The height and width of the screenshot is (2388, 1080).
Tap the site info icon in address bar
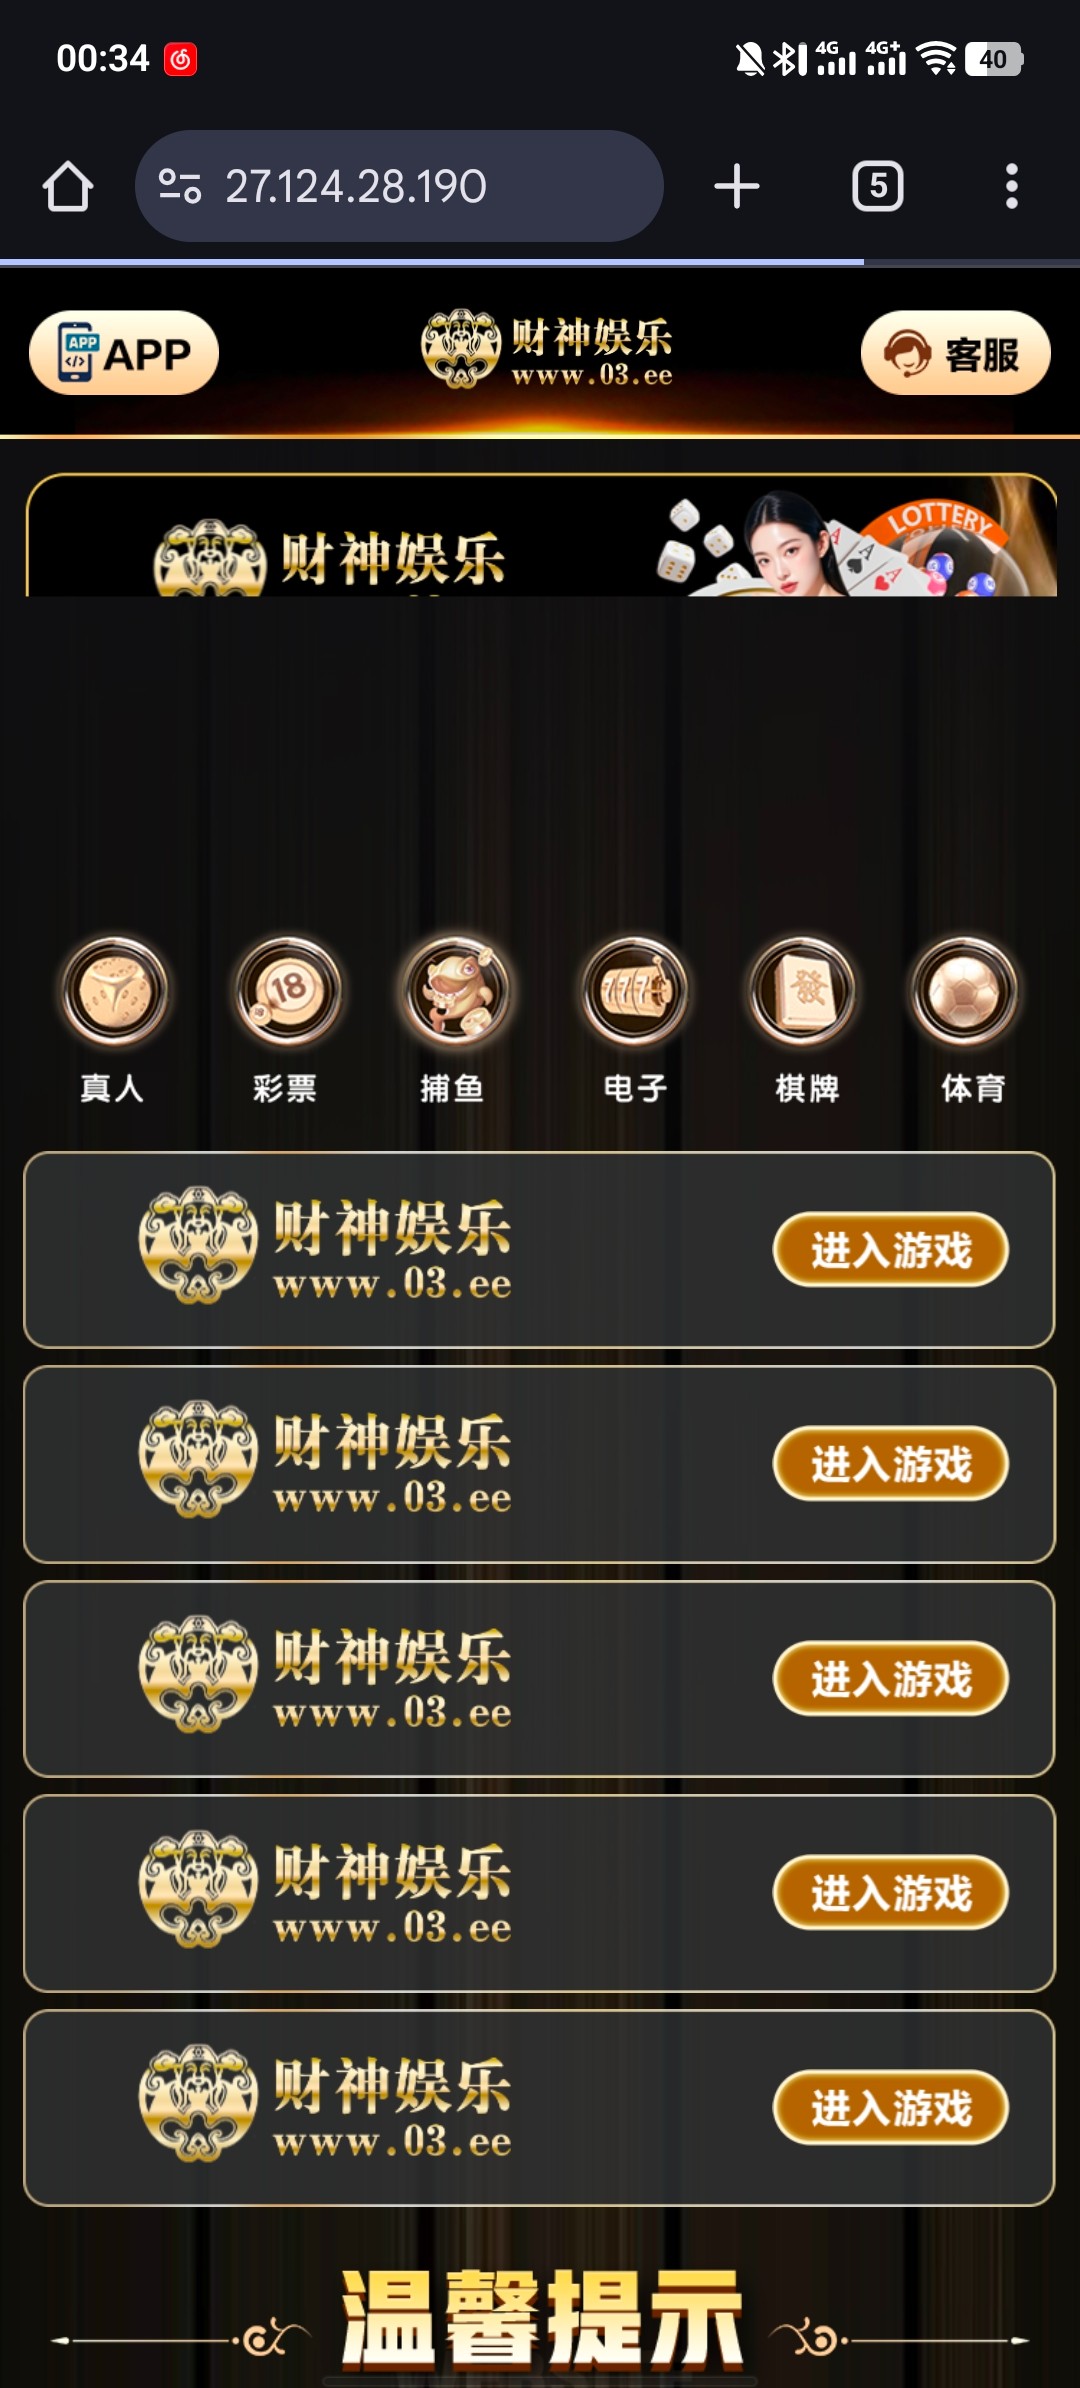pos(180,187)
